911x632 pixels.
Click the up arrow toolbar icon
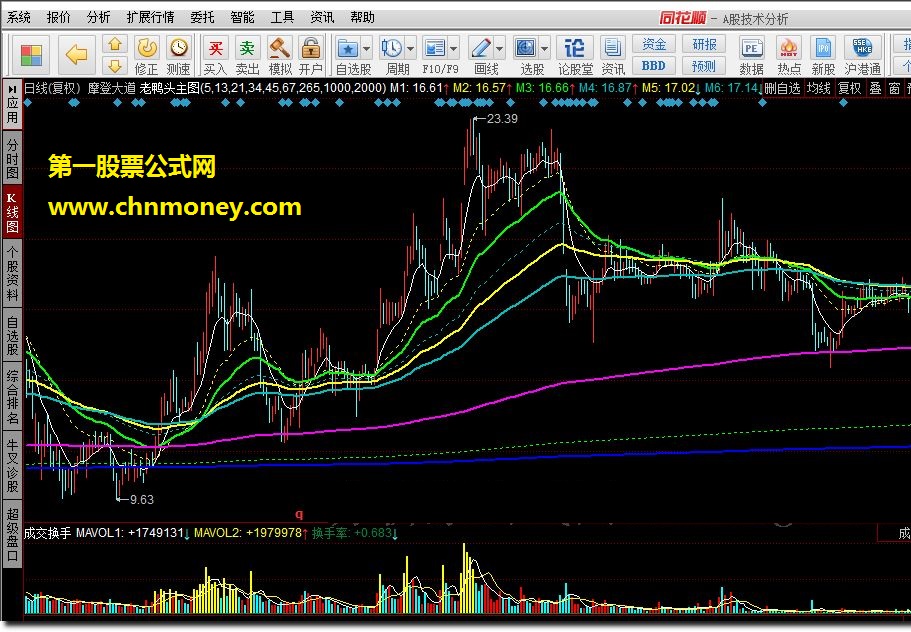(115, 44)
